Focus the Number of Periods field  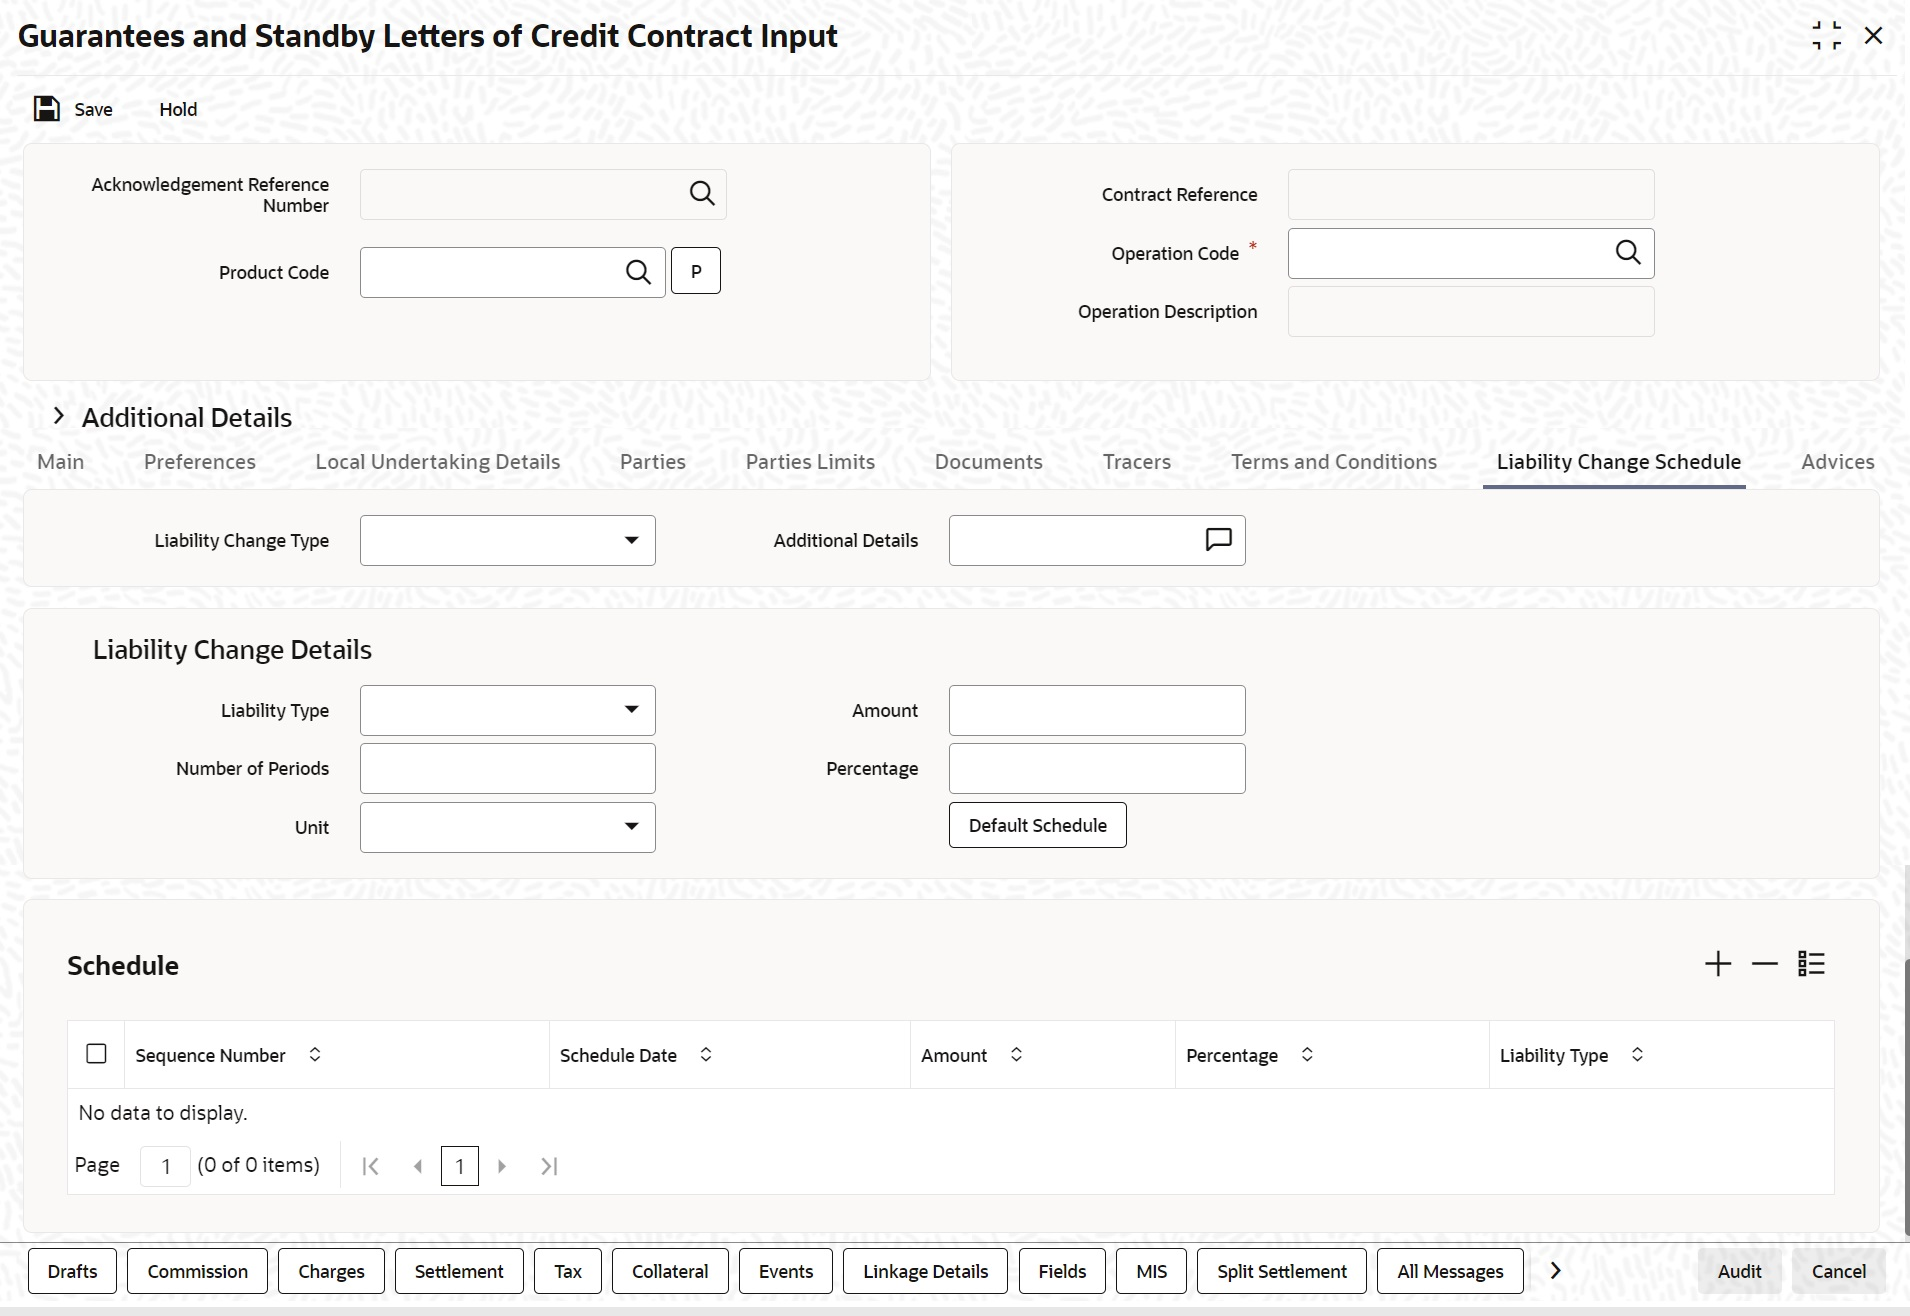pyautogui.click(x=508, y=768)
